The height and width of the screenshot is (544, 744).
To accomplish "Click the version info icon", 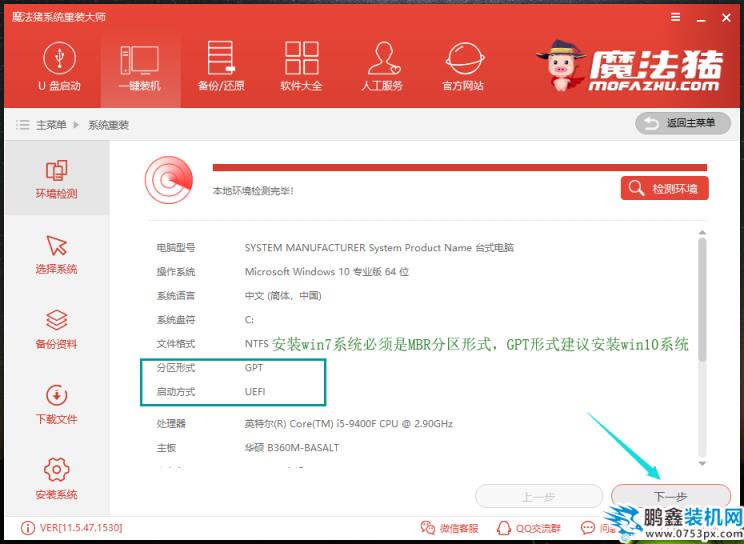I will pos(28,528).
